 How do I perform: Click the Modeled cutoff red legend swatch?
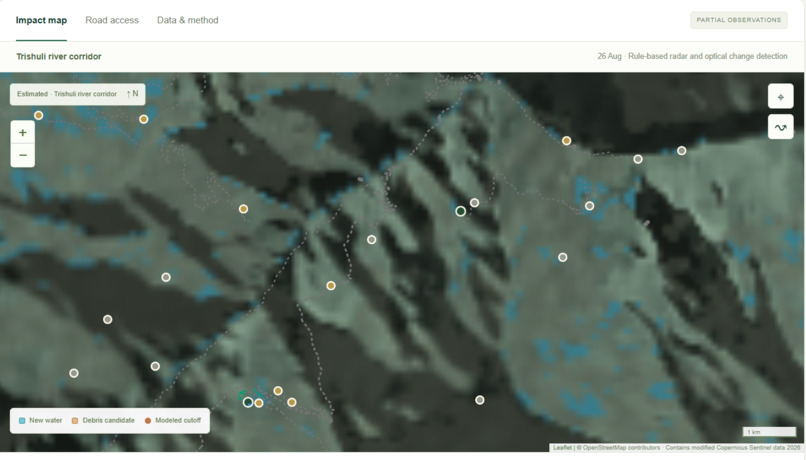148,420
